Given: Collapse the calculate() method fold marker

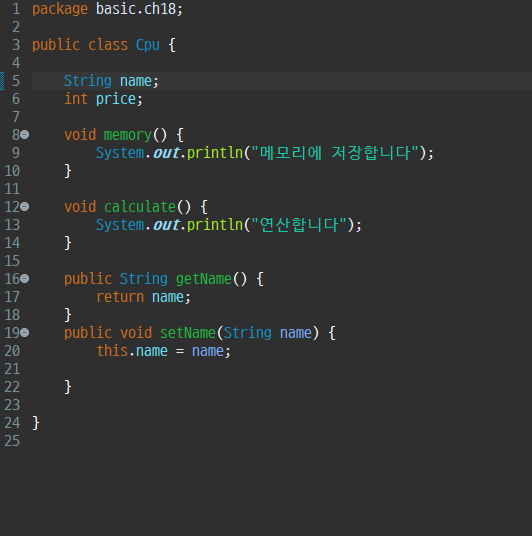Looking at the screenshot, I should point(25,207).
